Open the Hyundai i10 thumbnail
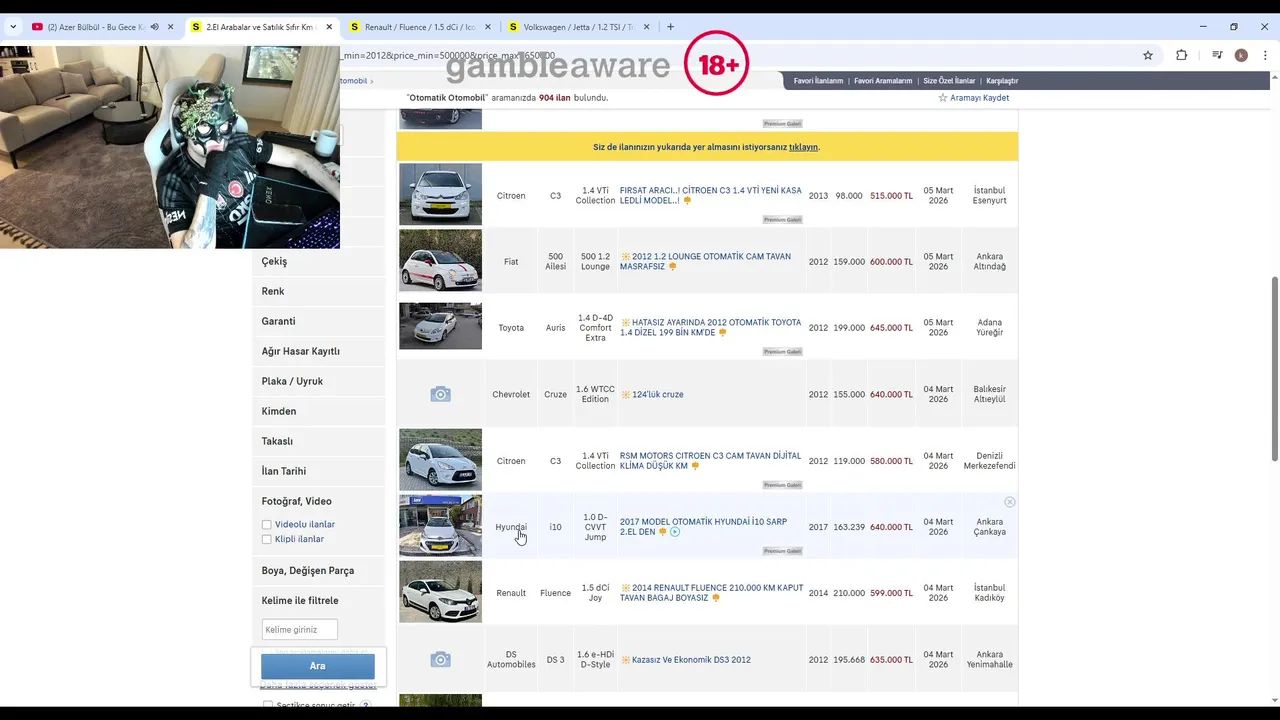The width and height of the screenshot is (1280, 720). click(x=440, y=525)
